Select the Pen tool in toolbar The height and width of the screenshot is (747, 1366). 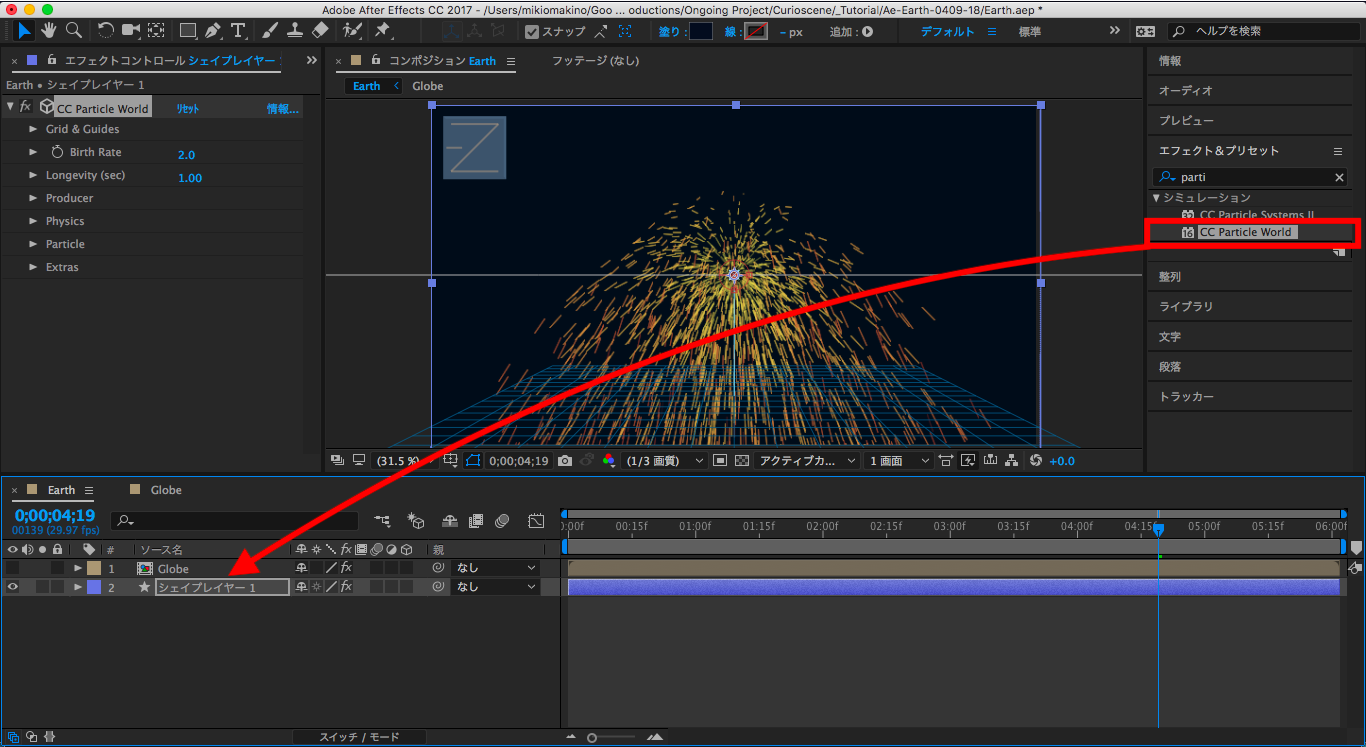click(211, 30)
